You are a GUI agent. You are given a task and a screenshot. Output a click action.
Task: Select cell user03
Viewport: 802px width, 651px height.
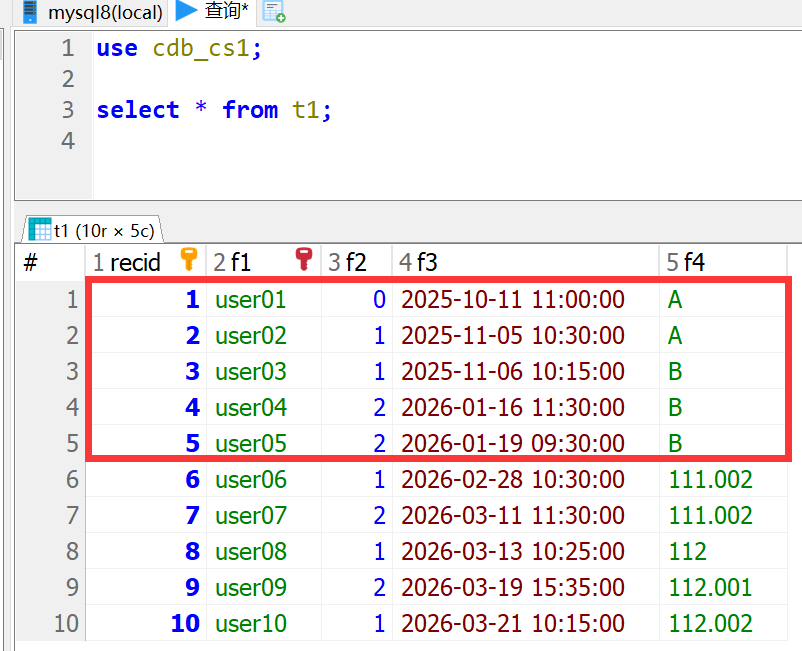pyautogui.click(x=263, y=371)
